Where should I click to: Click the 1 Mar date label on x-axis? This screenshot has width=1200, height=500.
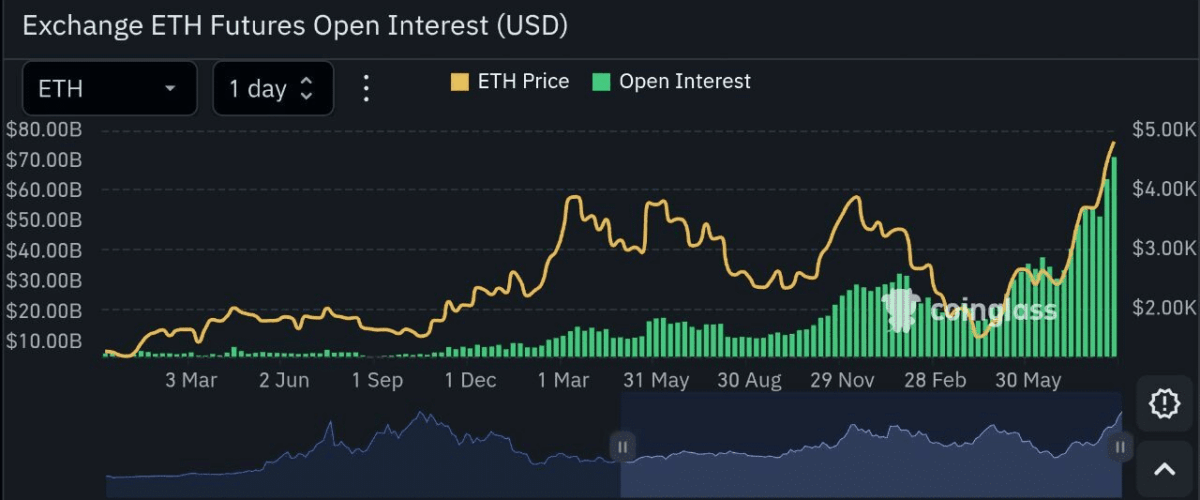point(563,380)
